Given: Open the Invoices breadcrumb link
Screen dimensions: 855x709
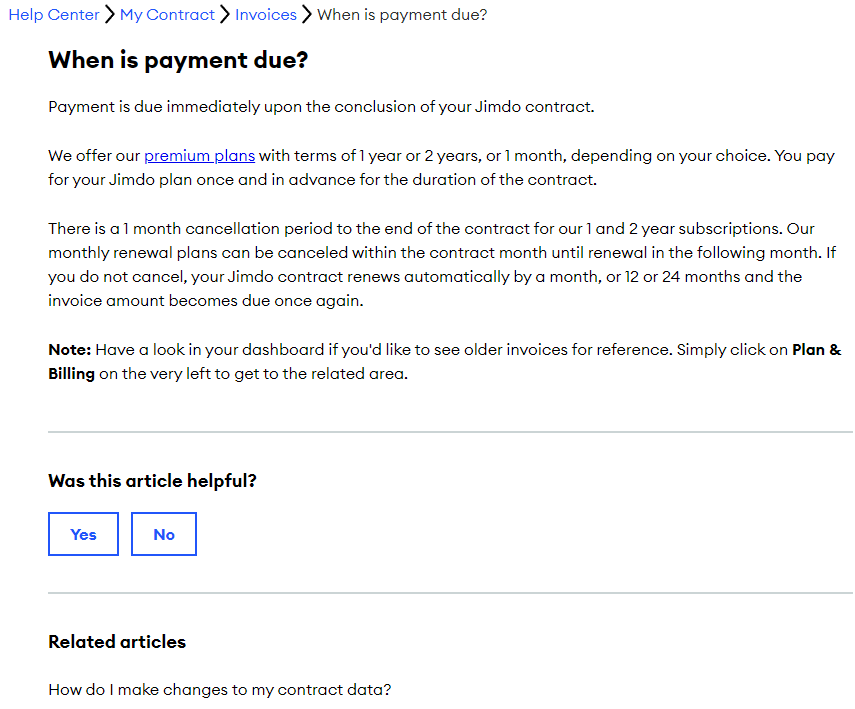Looking at the screenshot, I should tap(266, 15).
